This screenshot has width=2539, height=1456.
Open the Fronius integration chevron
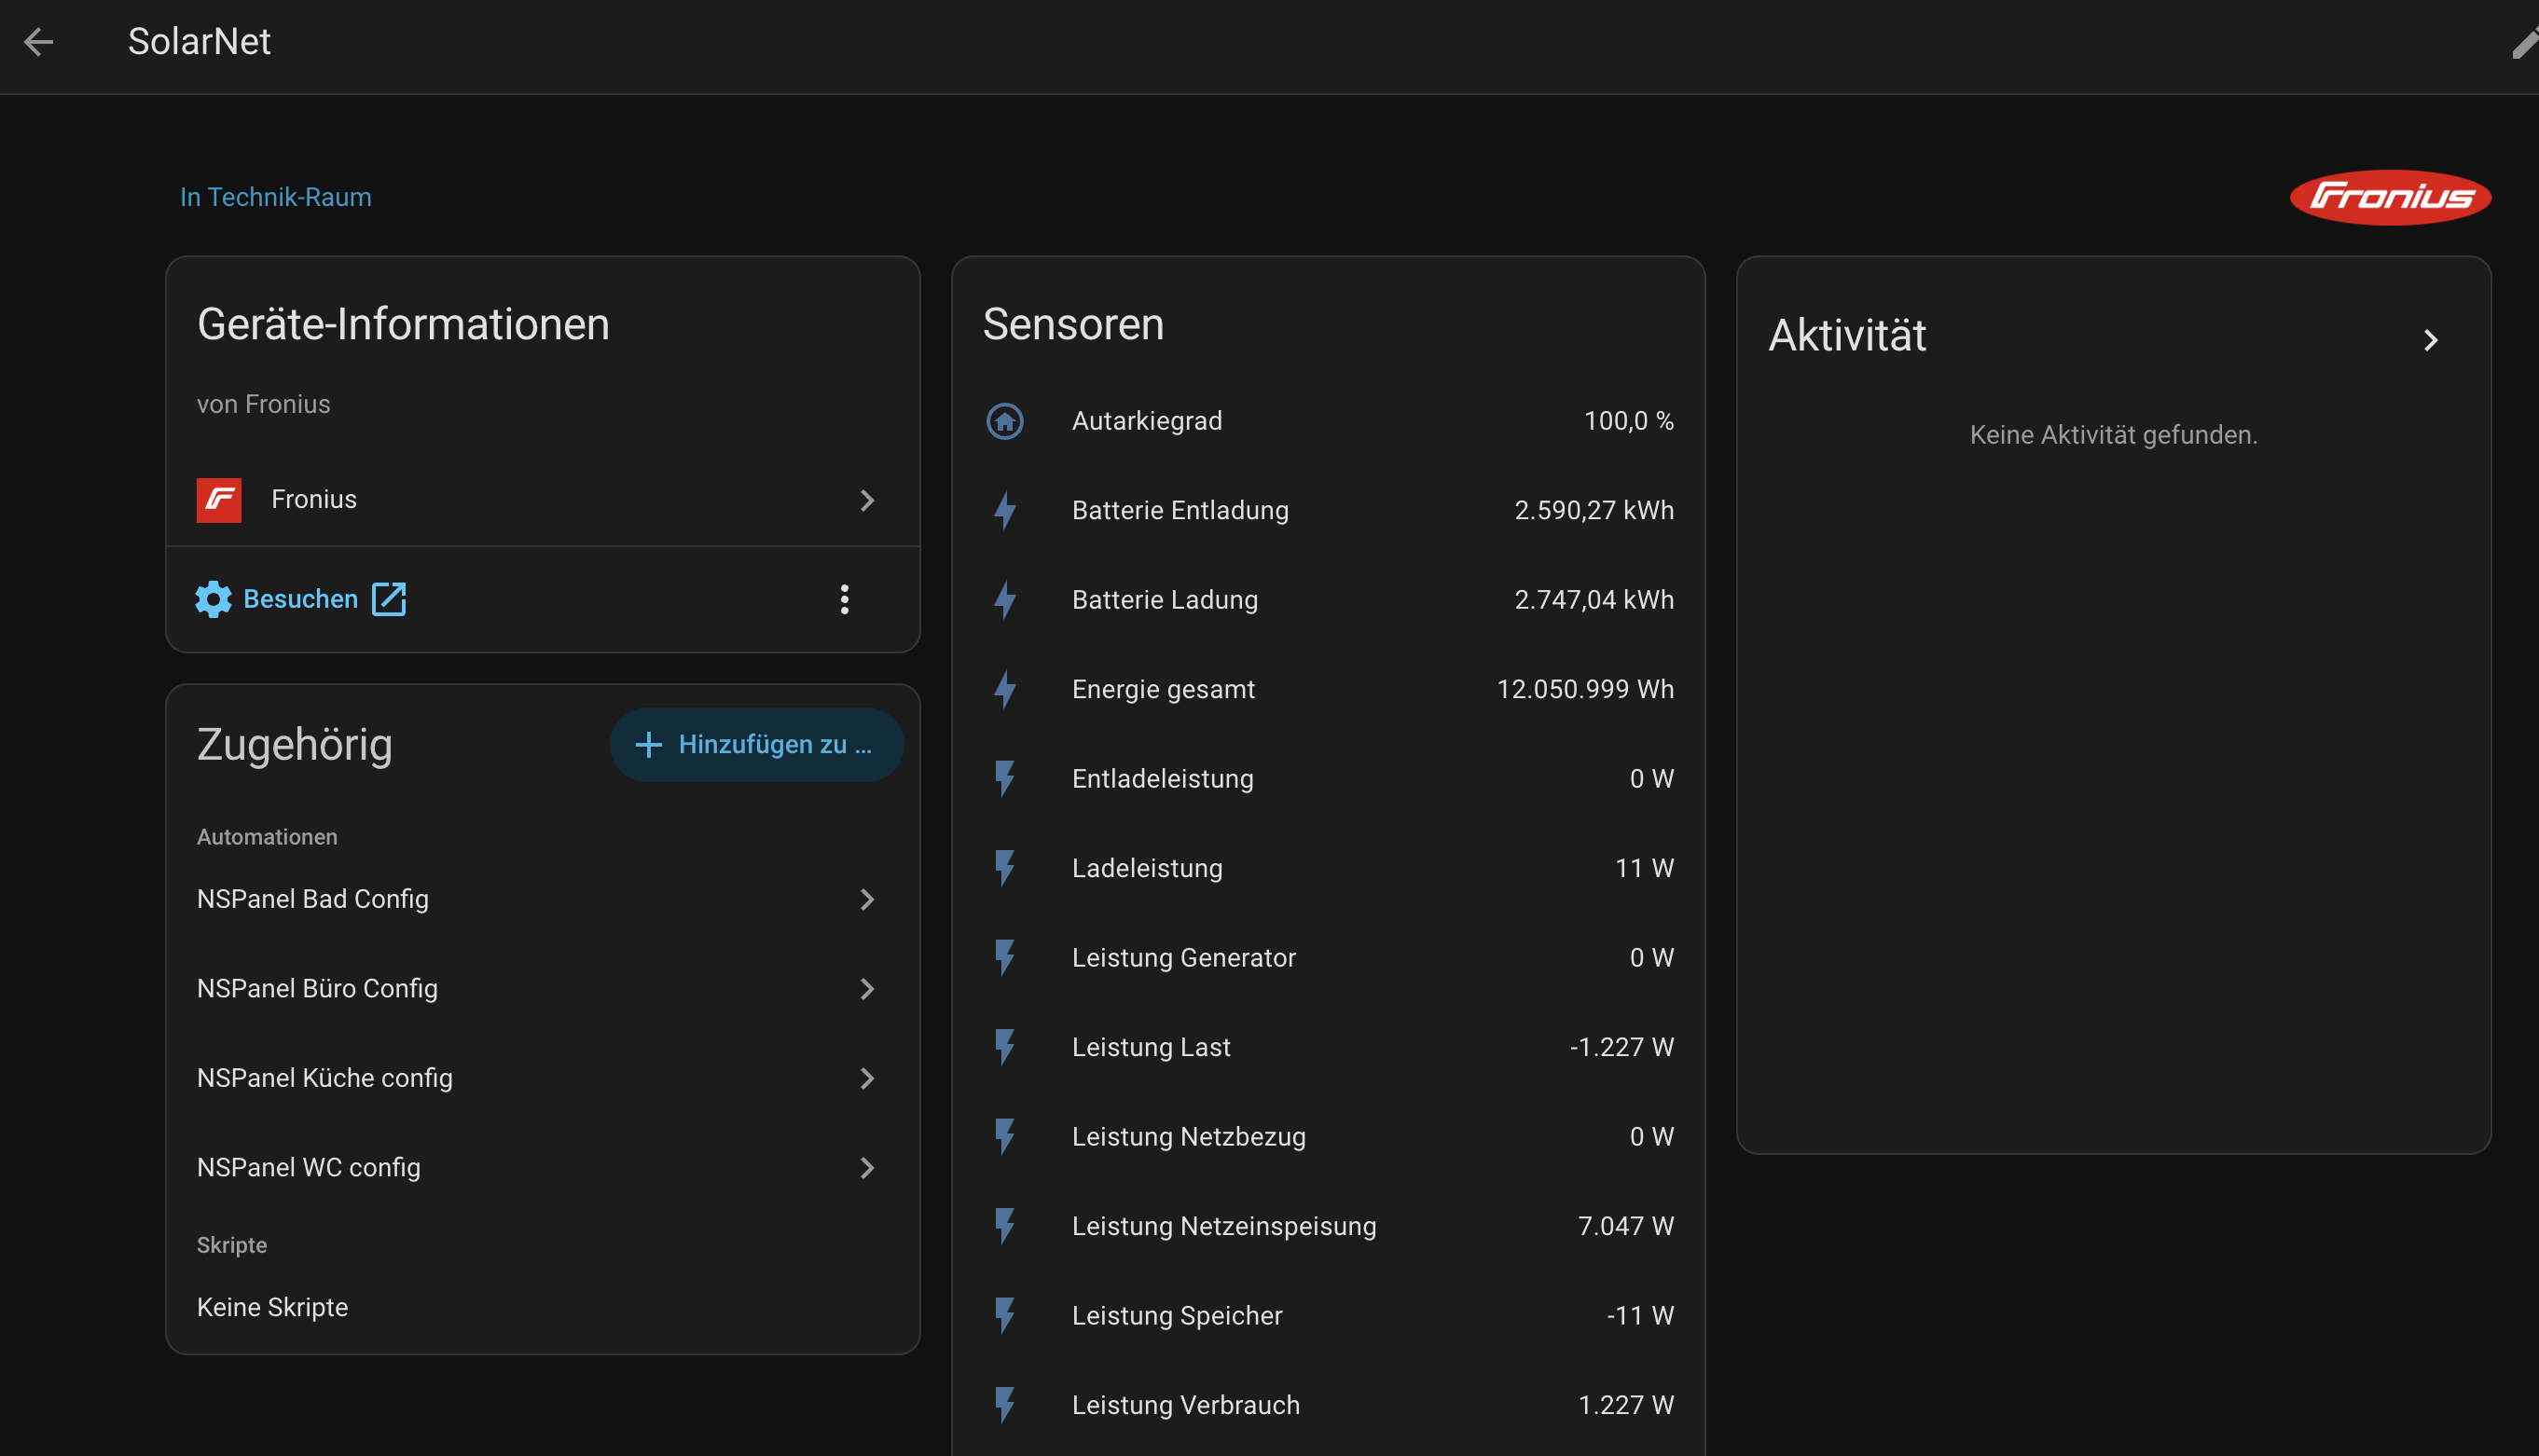pyautogui.click(x=867, y=500)
